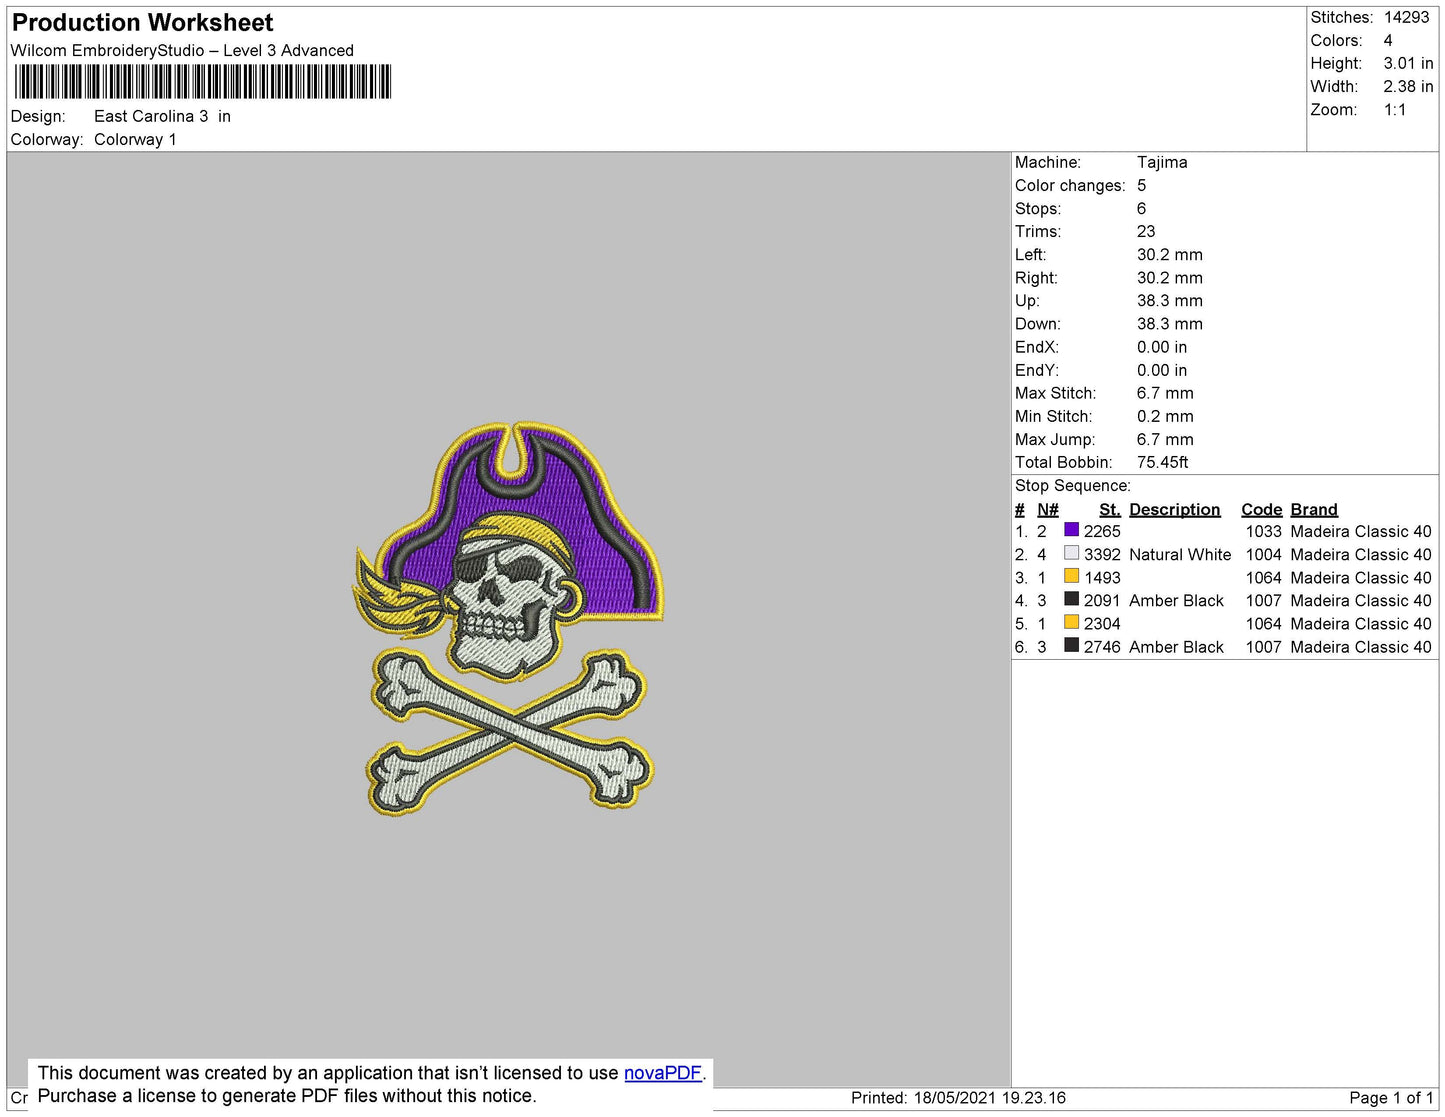Select purple swatch for stop 2265
Screen dimensions: 1445x1117
point(1071,530)
